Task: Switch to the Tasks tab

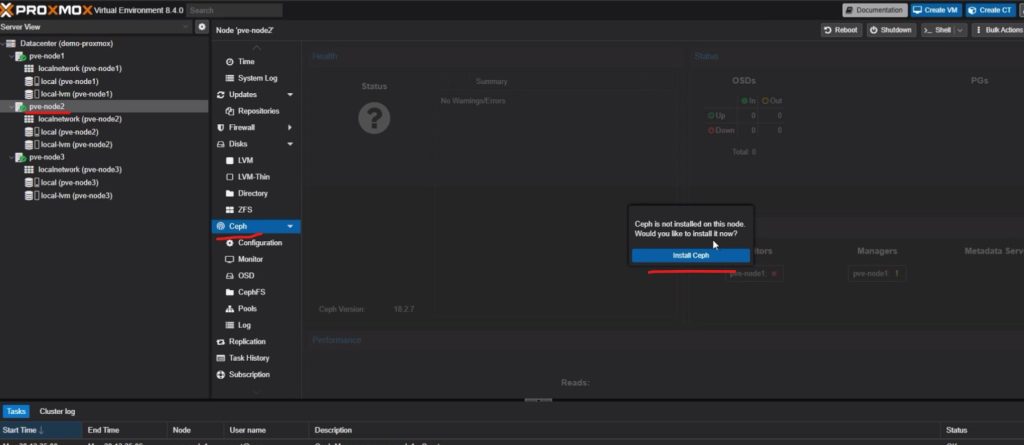Action: coord(16,412)
